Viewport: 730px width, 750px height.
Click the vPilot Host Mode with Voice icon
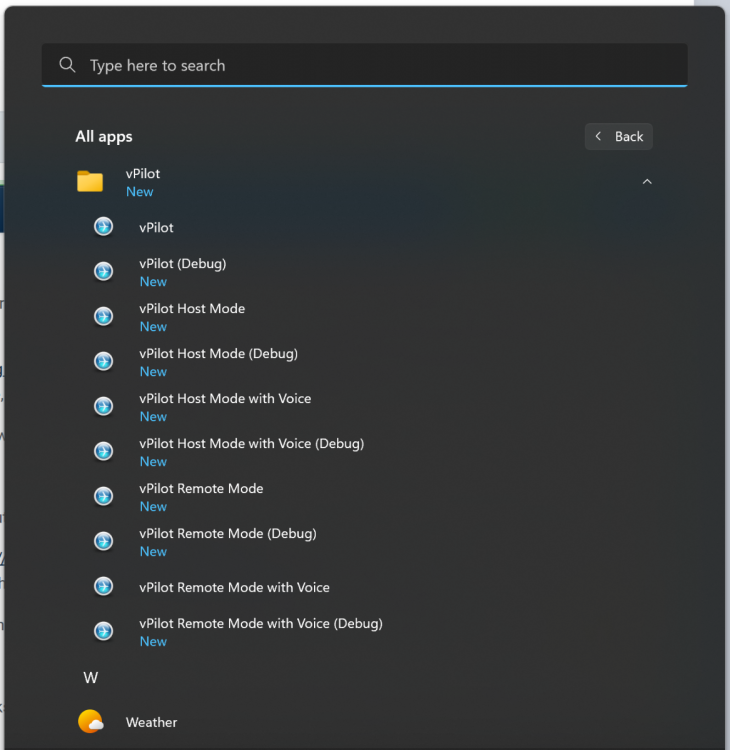pos(103,406)
